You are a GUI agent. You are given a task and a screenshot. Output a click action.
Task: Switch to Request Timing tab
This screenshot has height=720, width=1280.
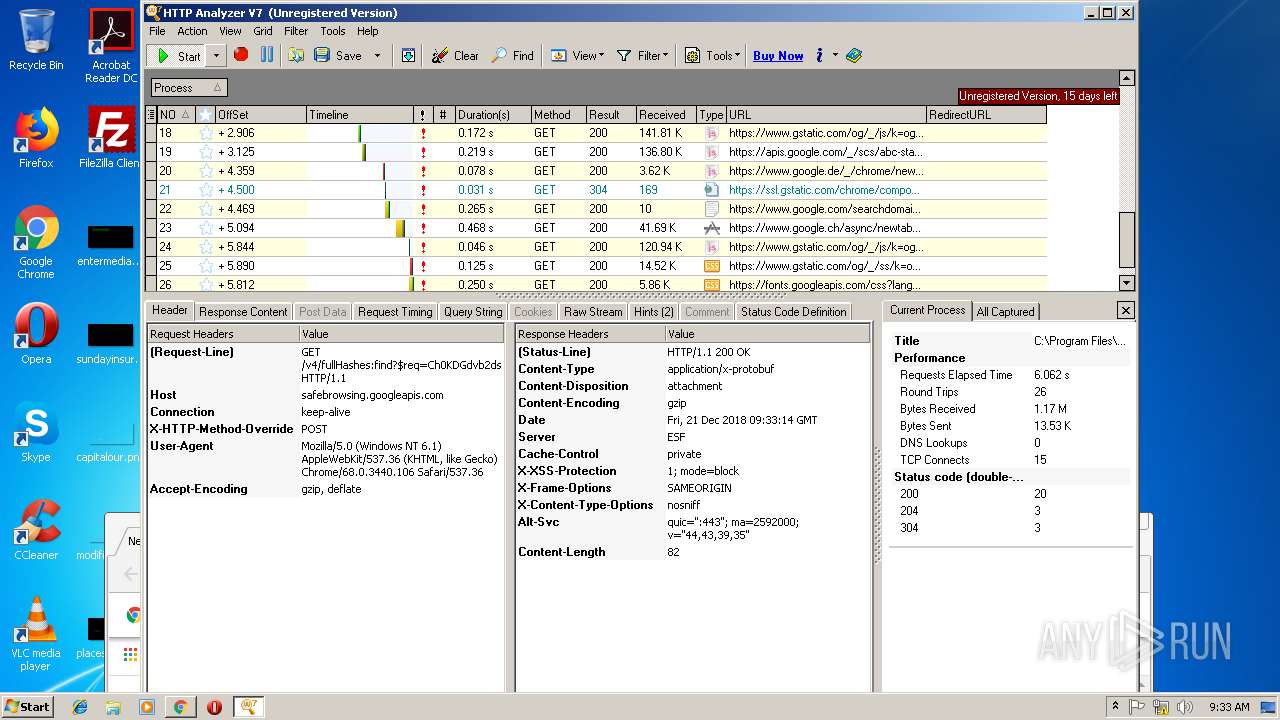[395, 312]
